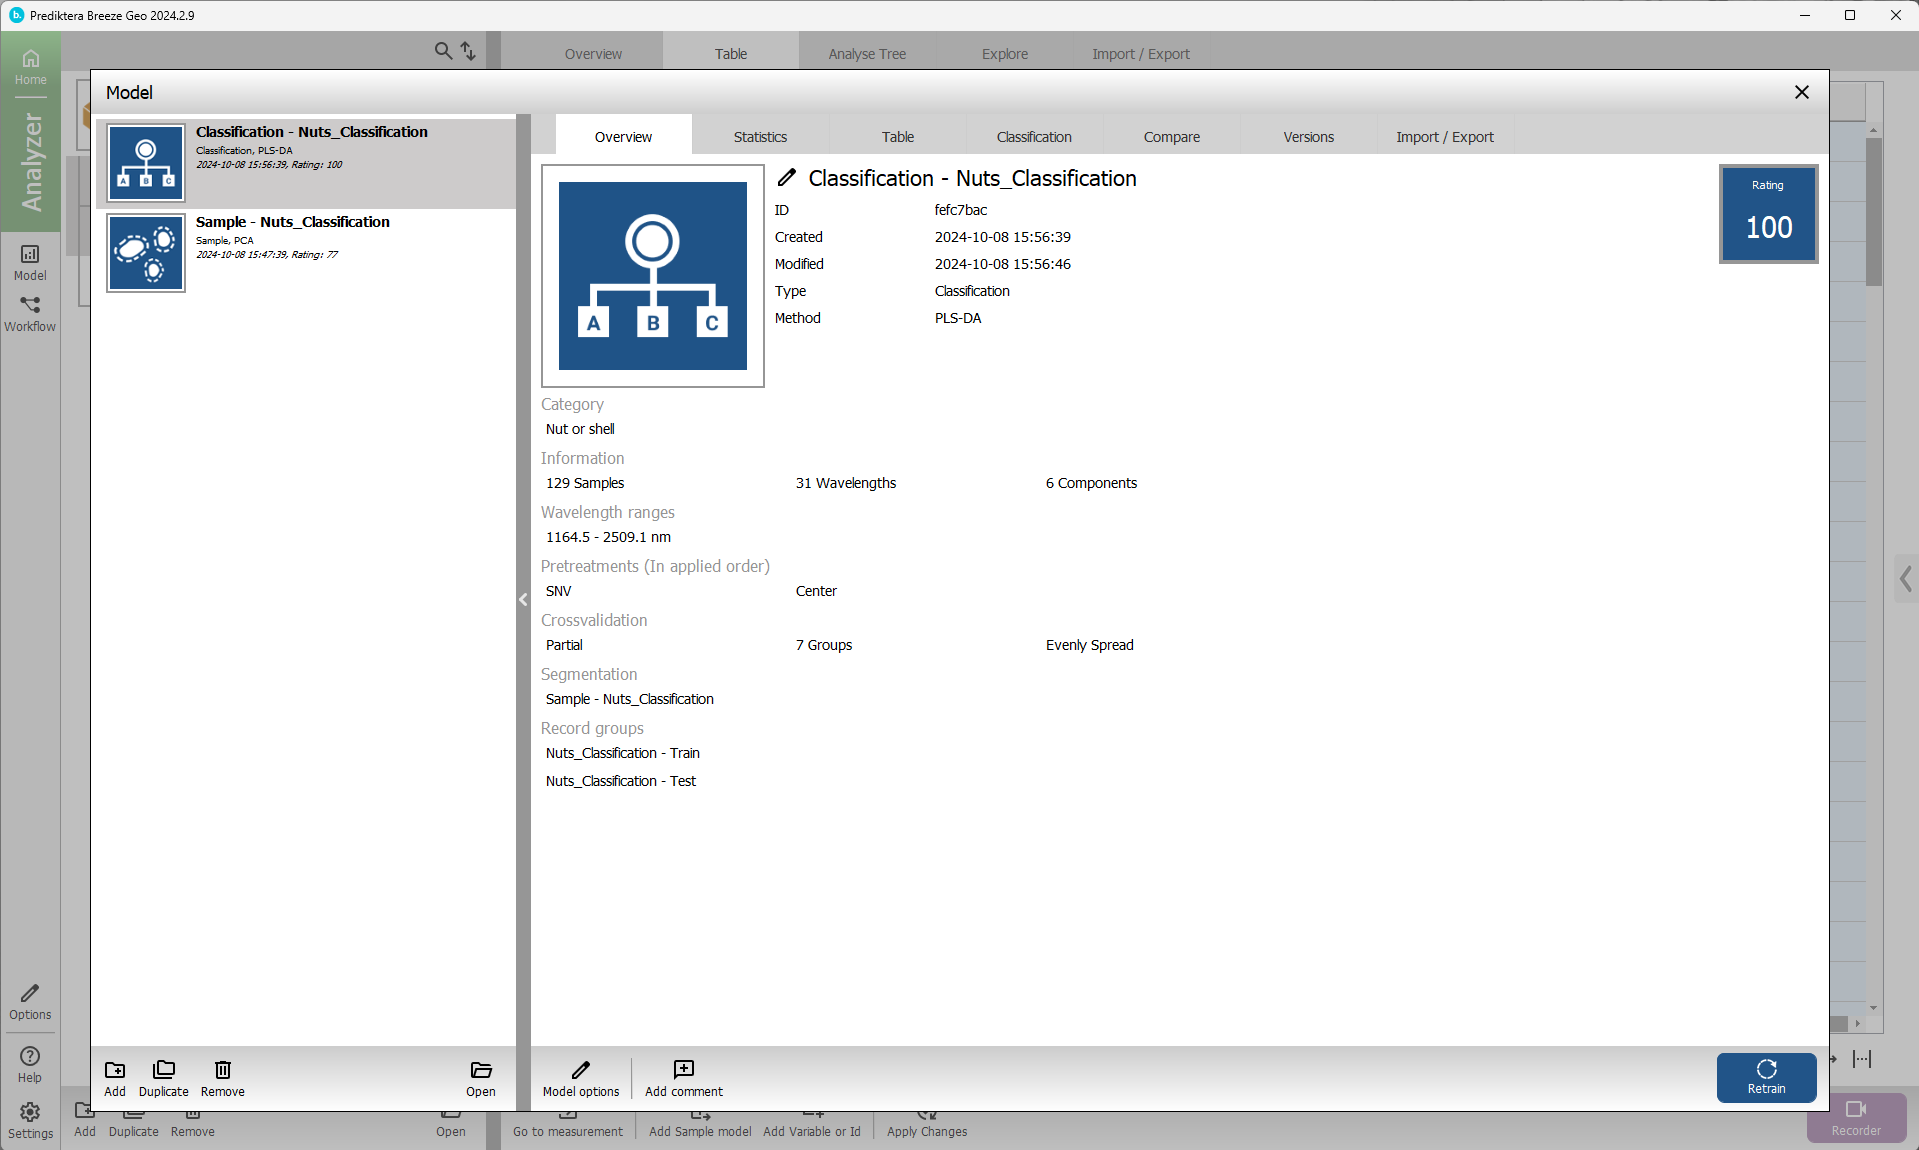This screenshot has width=1919, height=1150.
Task: Close the Model dialog
Action: coord(1801,92)
